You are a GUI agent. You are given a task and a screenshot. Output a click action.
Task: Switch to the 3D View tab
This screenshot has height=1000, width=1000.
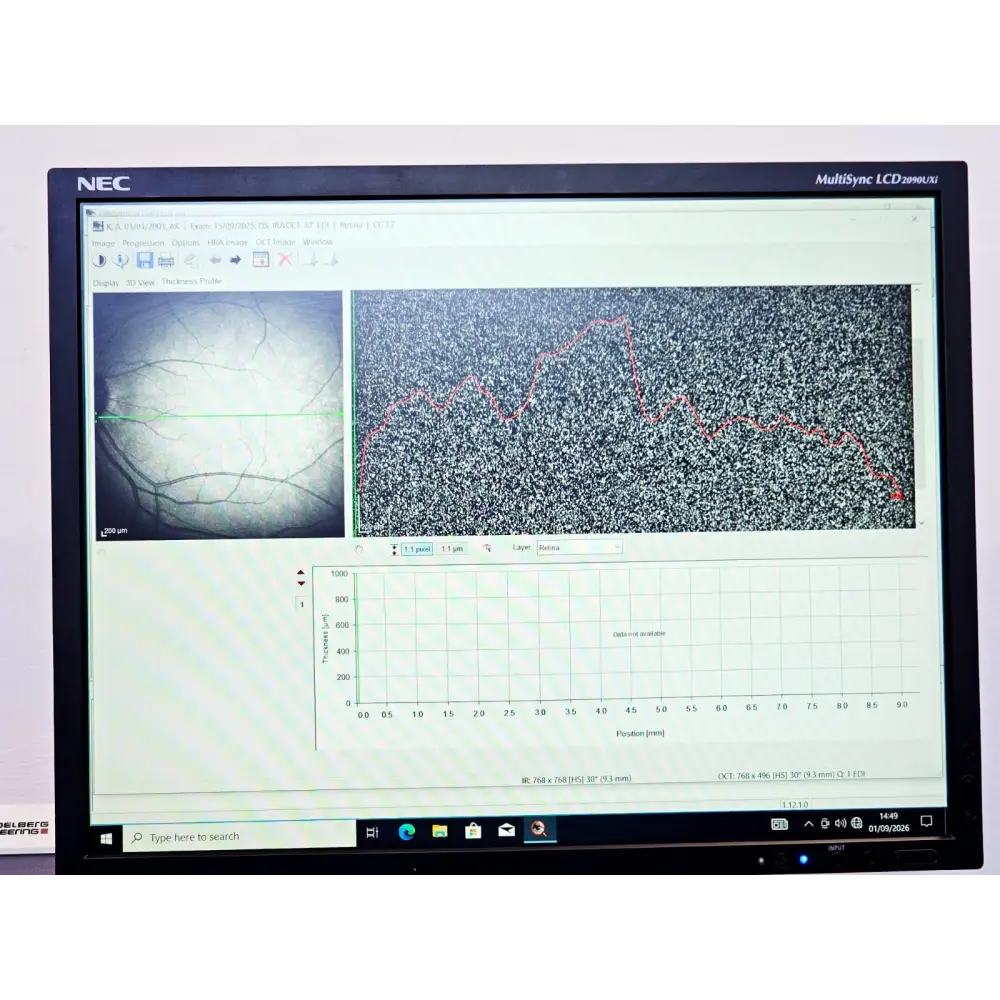click(x=140, y=283)
